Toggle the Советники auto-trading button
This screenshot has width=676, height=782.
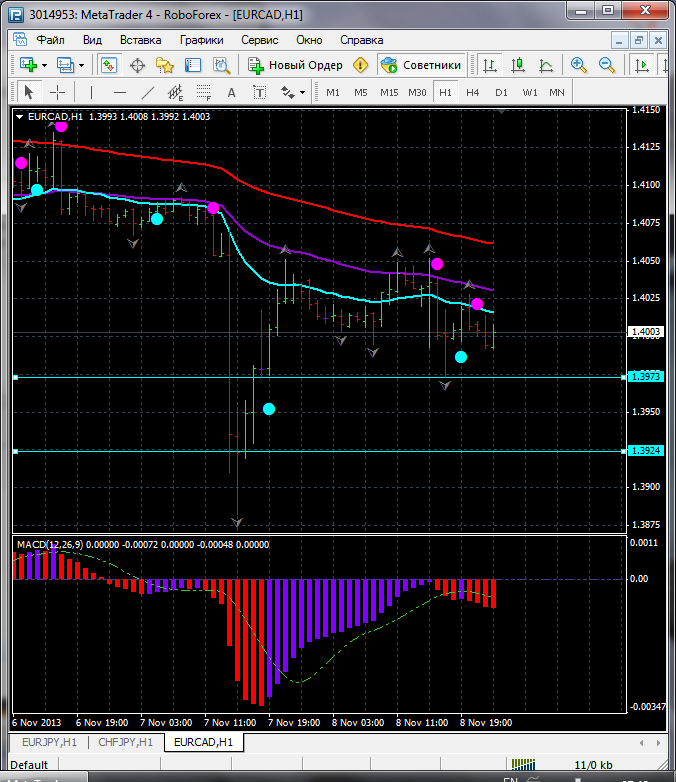tap(421, 65)
